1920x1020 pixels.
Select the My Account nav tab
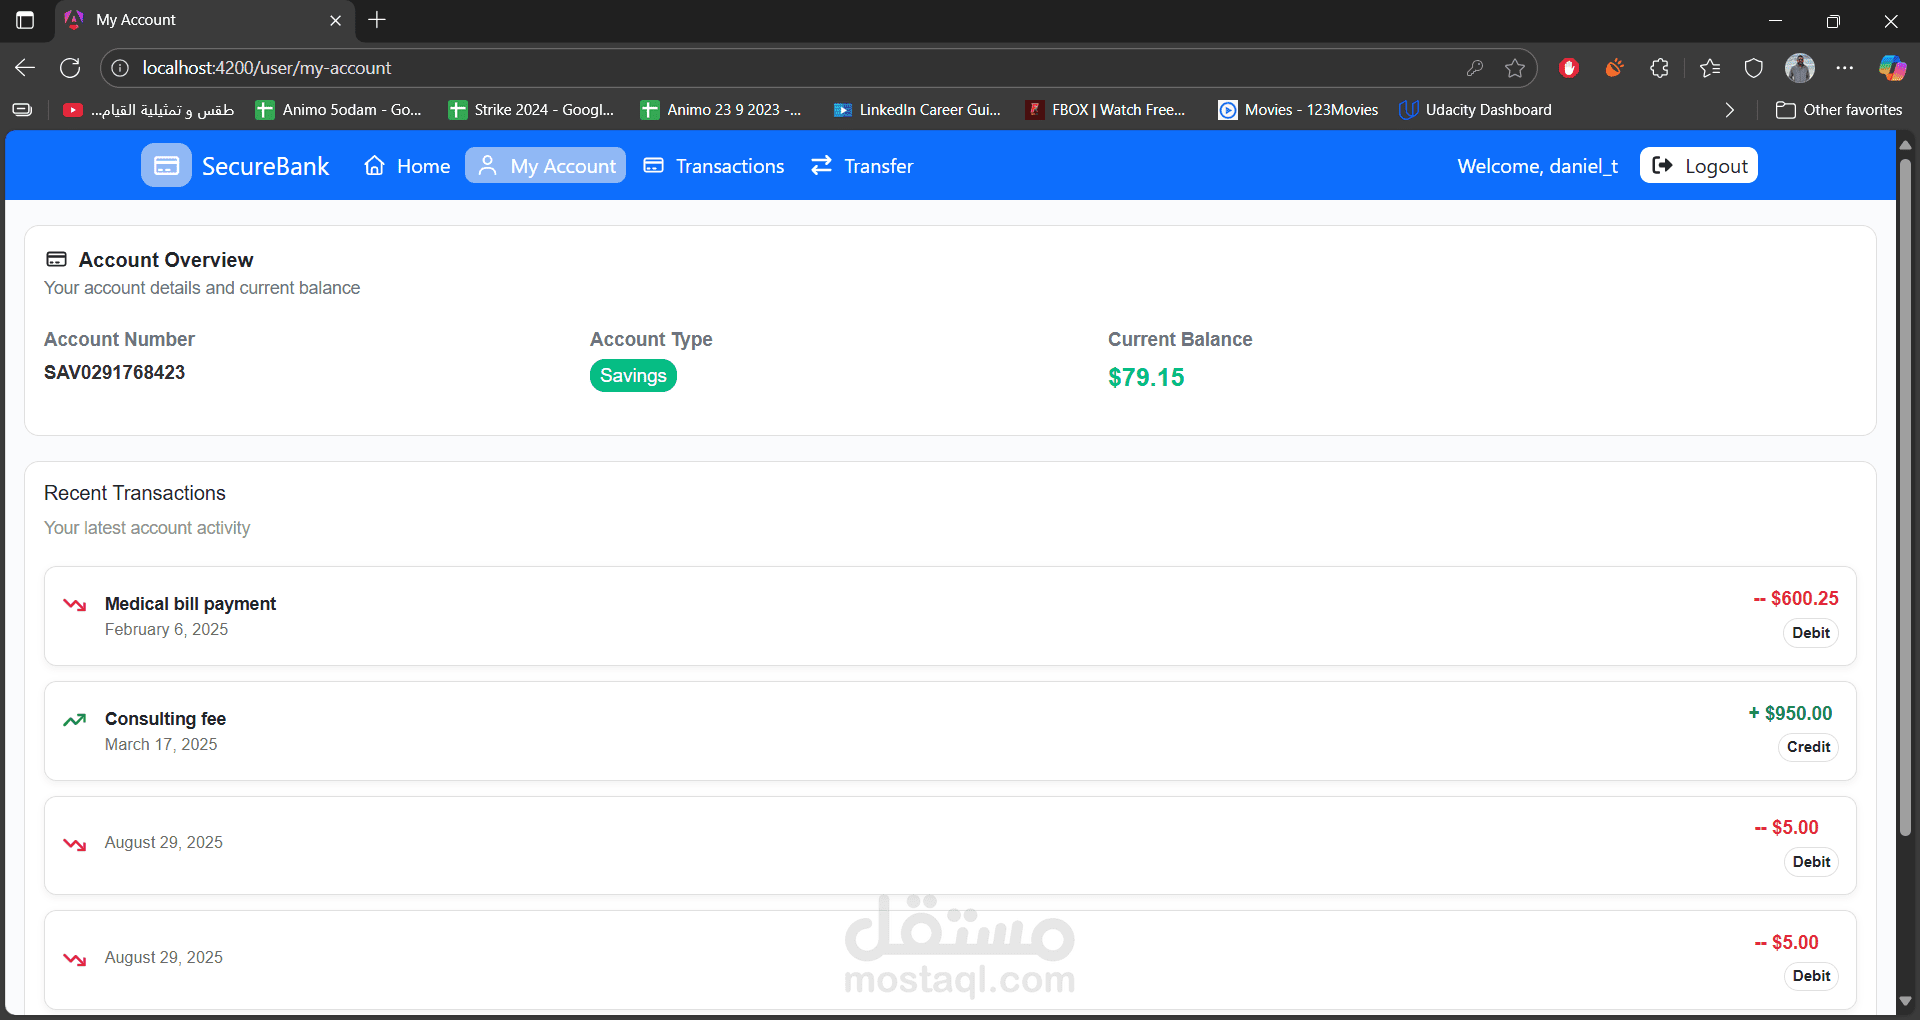[546, 166]
